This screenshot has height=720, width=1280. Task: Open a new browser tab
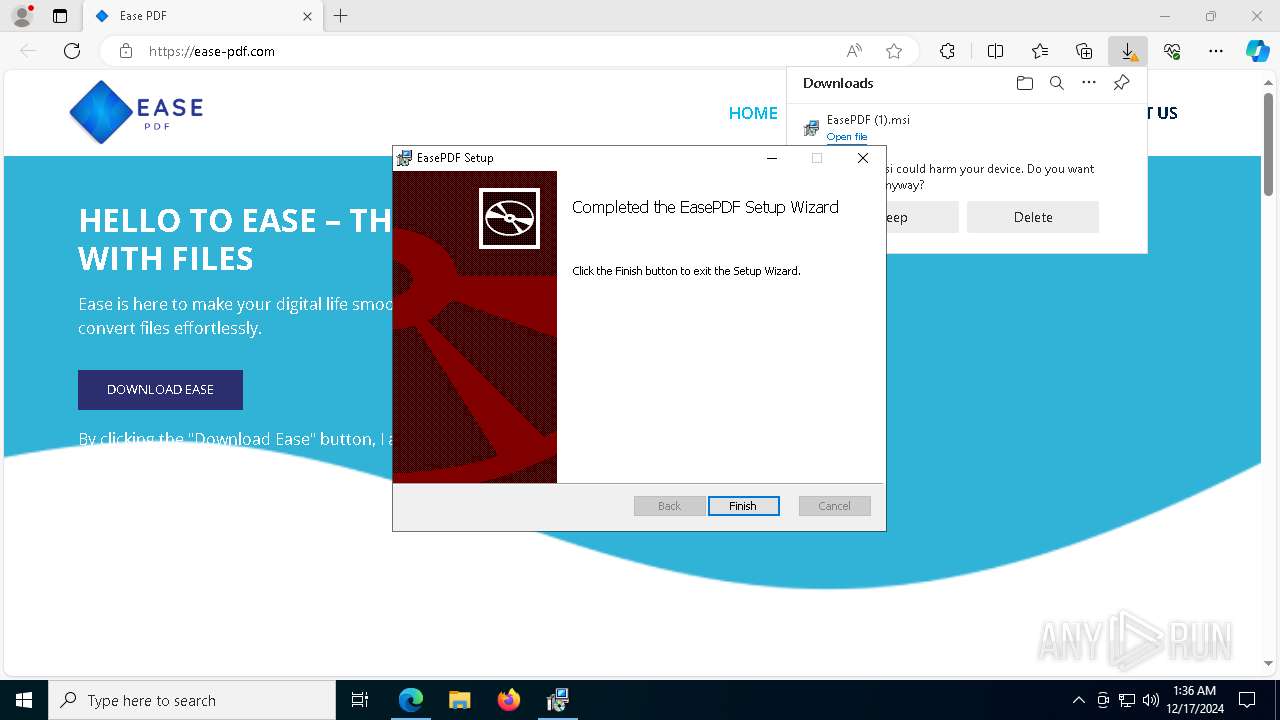pos(341,16)
